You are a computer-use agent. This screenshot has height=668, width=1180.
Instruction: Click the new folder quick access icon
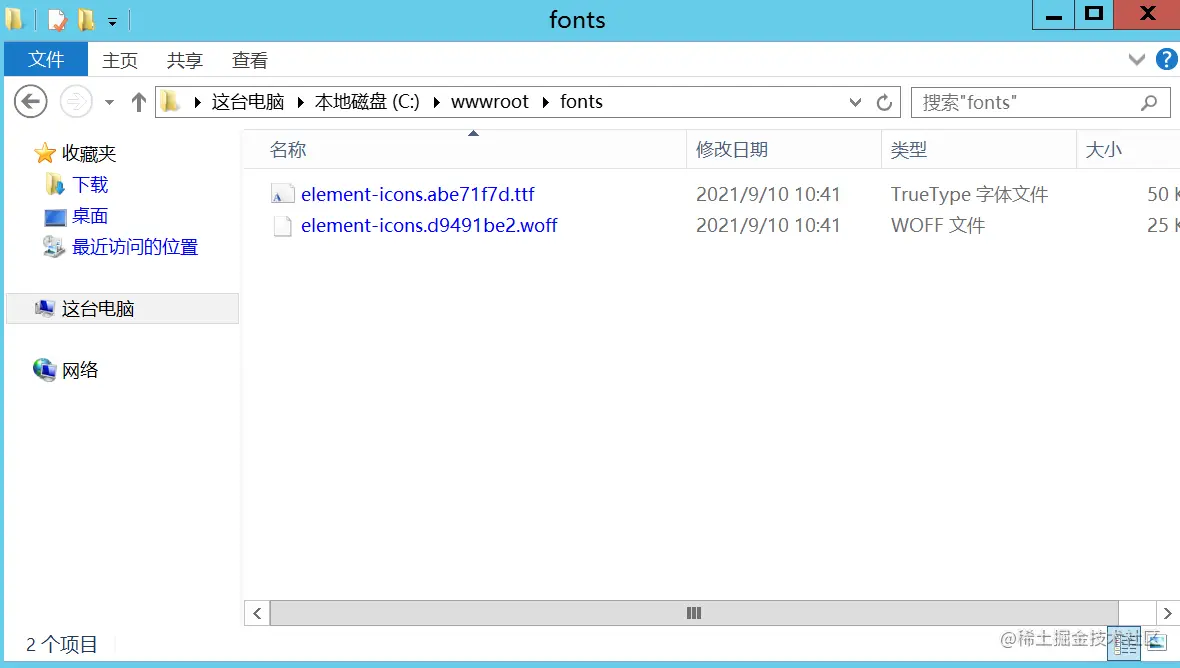coord(86,20)
